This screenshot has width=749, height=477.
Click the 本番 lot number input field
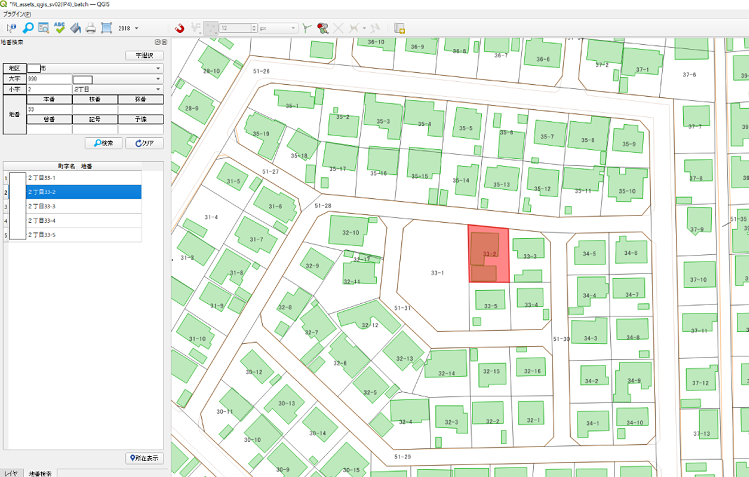tap(49, 109)
